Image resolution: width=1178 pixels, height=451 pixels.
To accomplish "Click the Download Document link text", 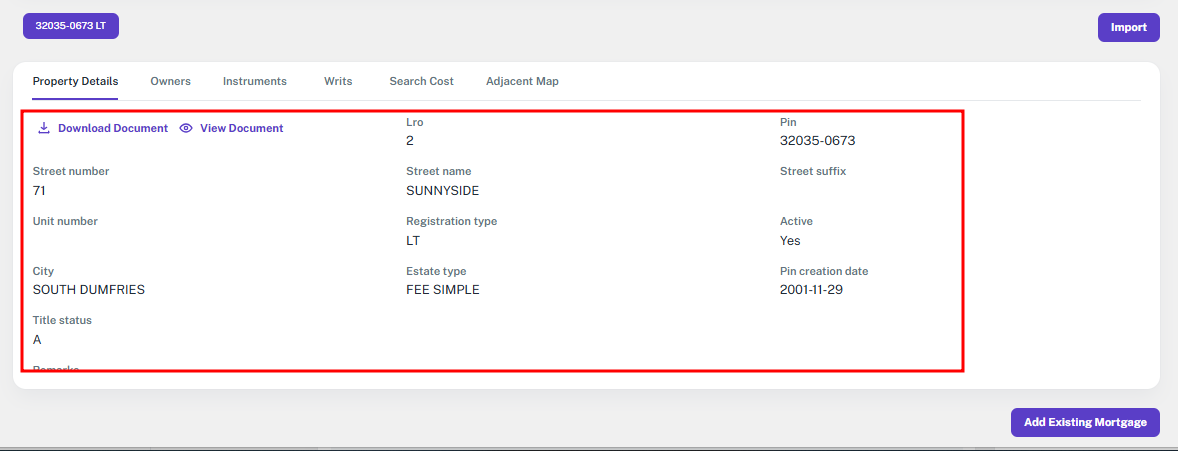I will click(113, 129).
